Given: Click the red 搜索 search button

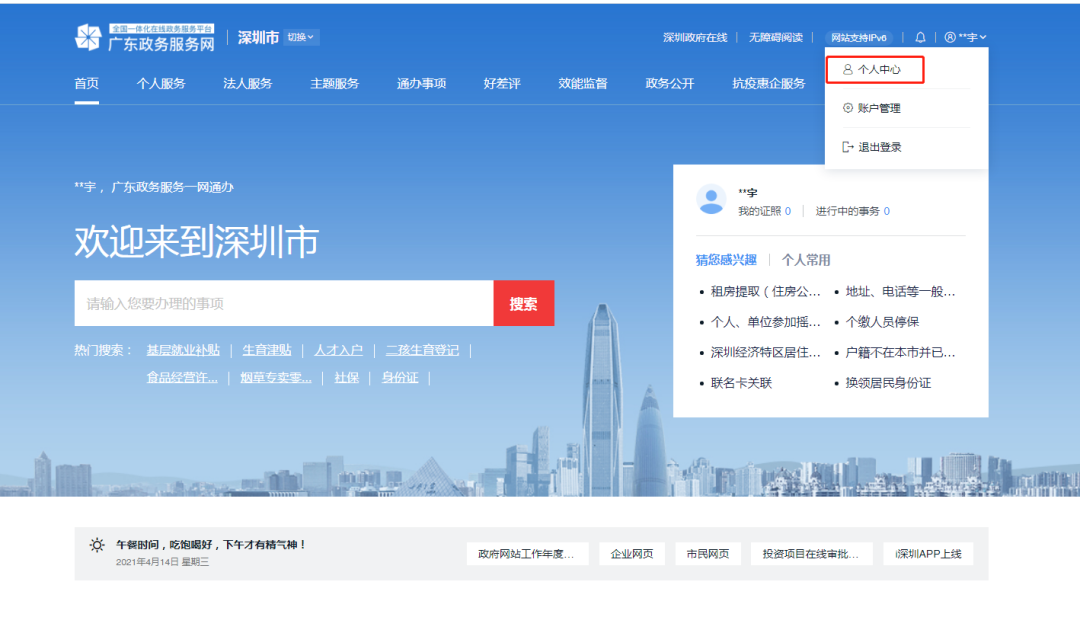Looking at the screenshot, I should coord(524,303).
